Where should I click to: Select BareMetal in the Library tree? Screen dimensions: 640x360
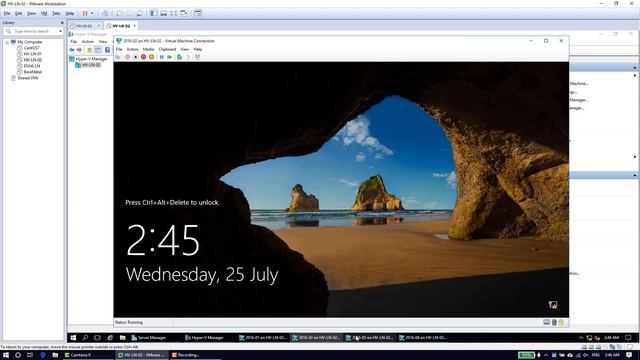click(33, 72)
